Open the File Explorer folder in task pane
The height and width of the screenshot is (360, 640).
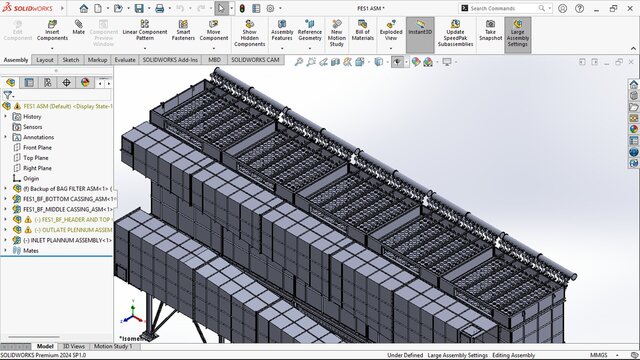click(633, 107)
